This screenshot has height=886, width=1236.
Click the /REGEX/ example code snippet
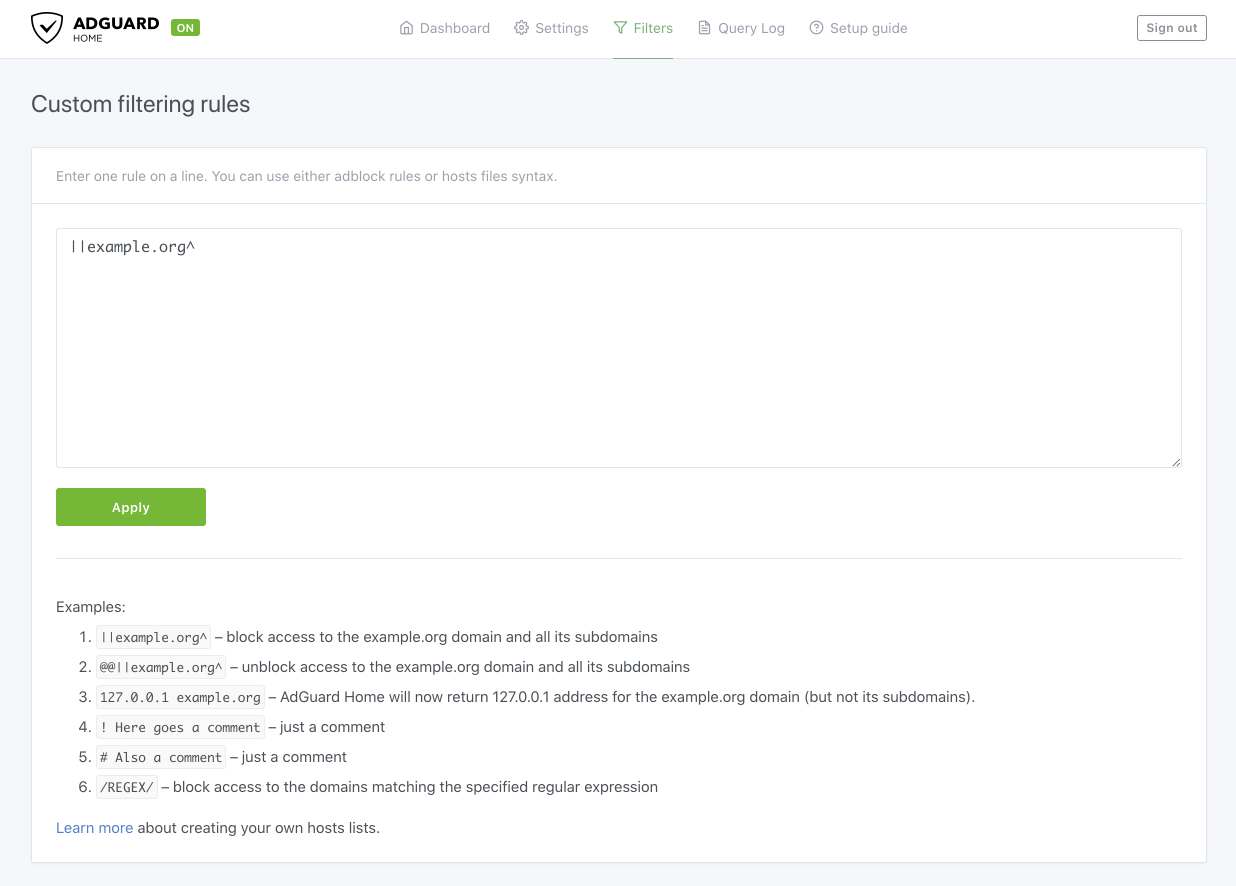127,787
